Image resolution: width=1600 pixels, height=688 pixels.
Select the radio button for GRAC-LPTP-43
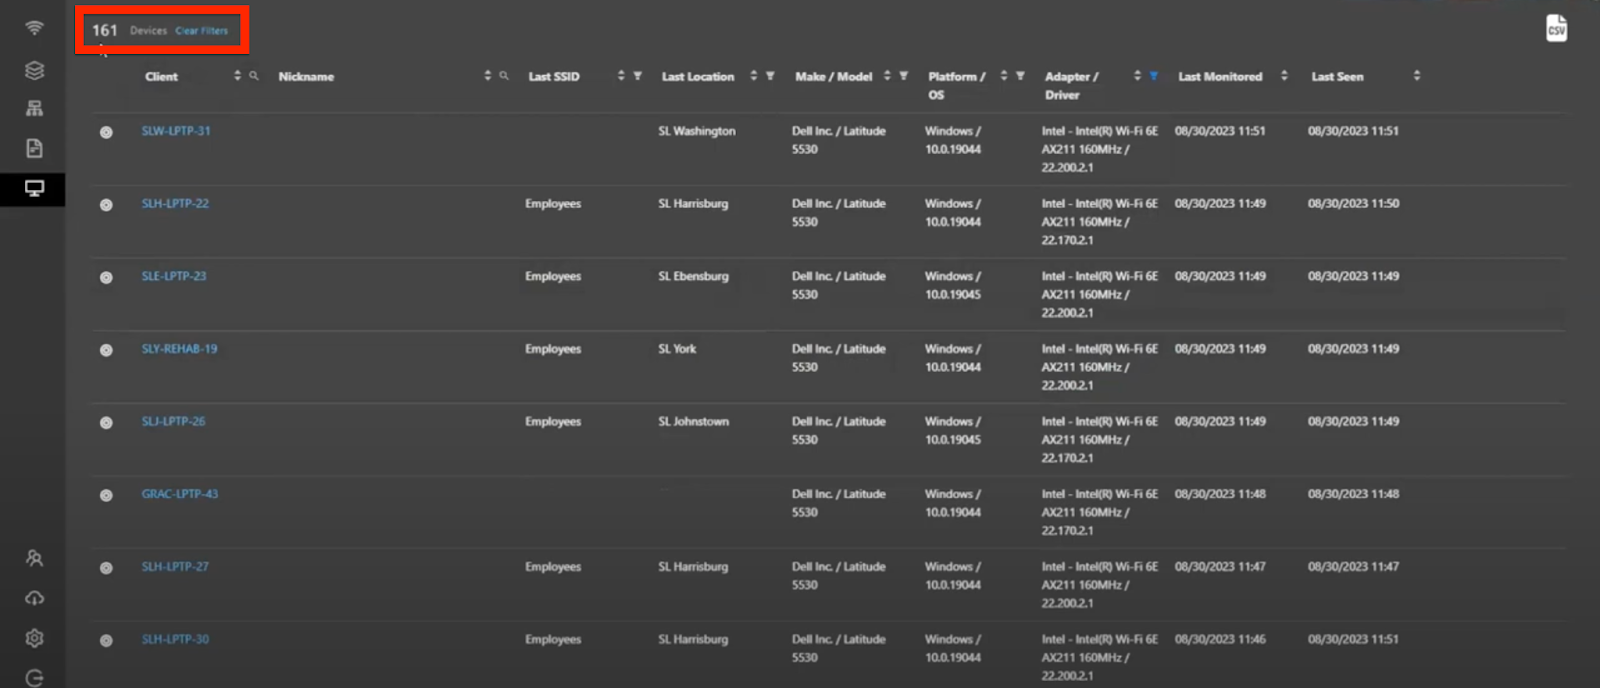click(x=106, y=495)
